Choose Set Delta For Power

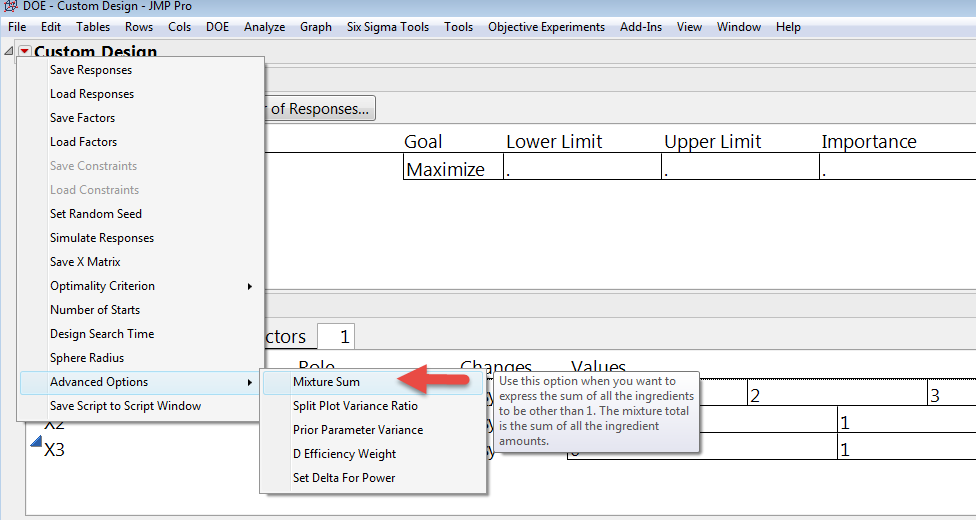(x=373, y=478)
